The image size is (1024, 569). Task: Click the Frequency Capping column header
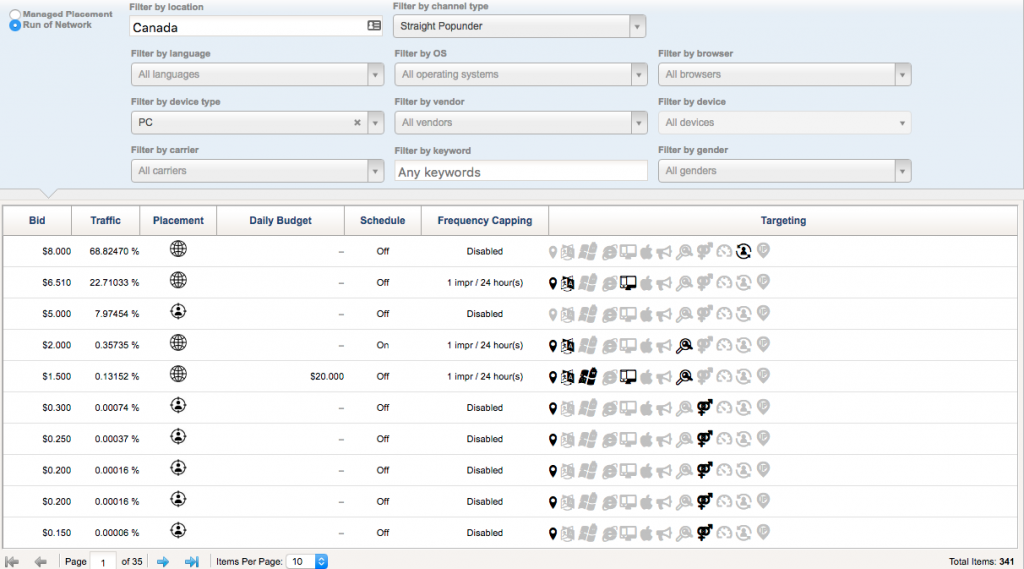(485, 221)
